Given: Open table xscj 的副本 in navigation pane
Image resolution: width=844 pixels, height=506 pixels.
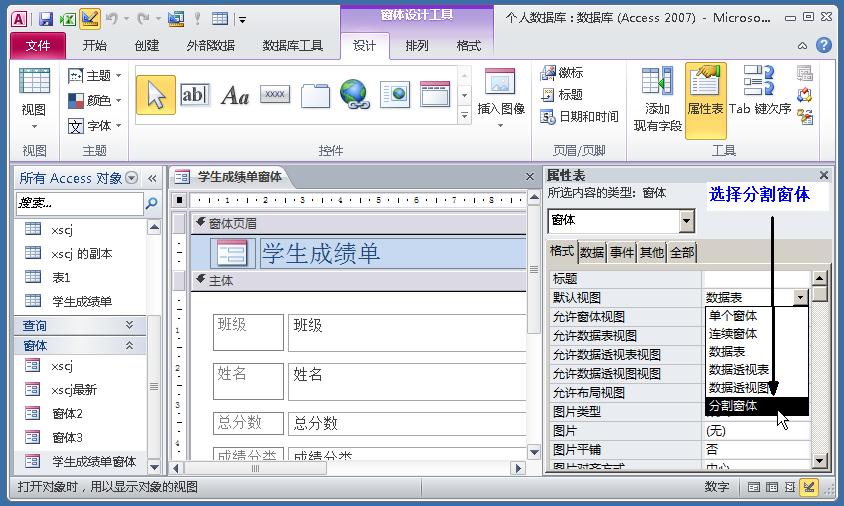Looking at the screenshot, I should 81,254.
